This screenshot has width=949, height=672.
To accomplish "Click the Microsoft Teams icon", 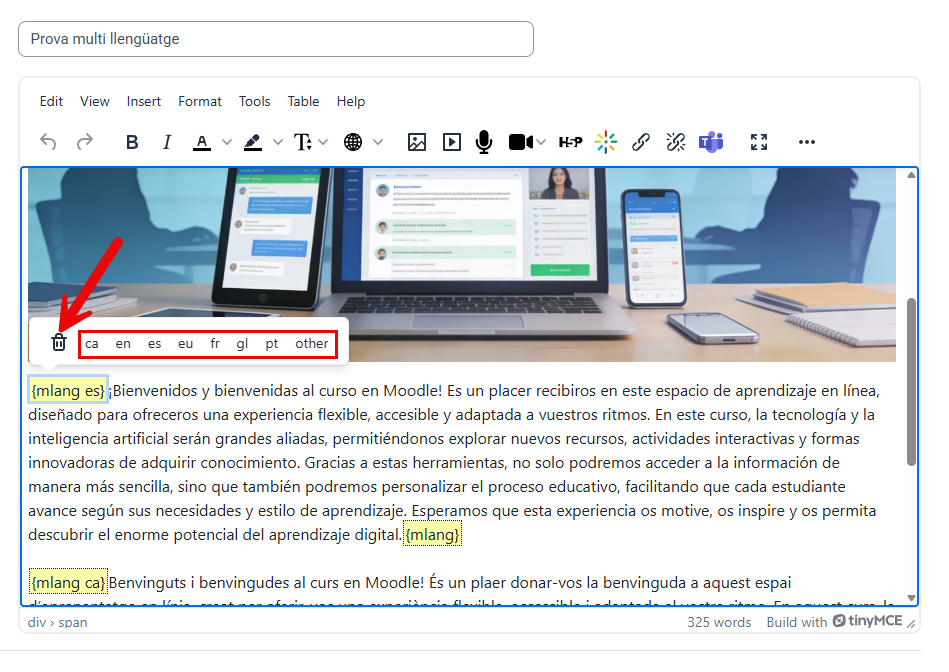I will pos(711,142).
